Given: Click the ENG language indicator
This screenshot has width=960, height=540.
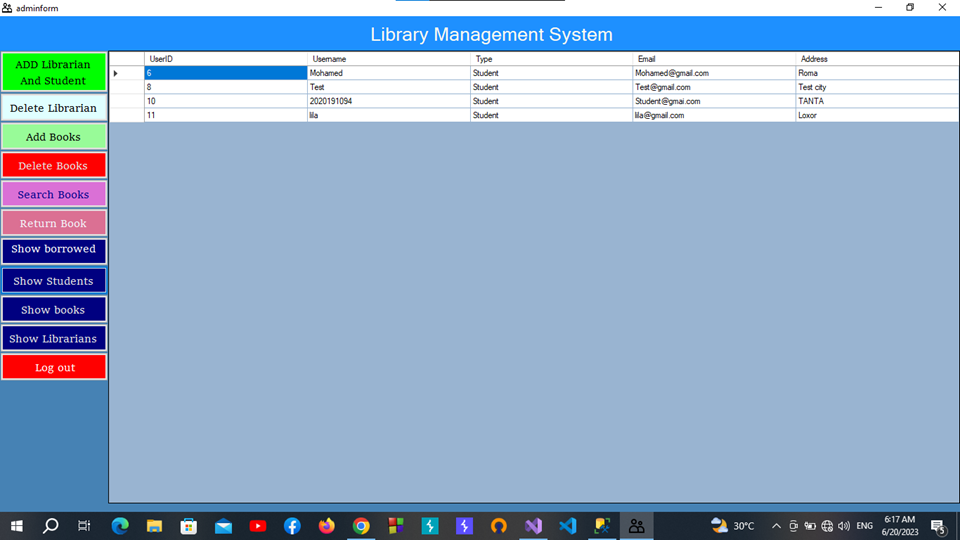Looking at the screenshot, I should [x=864, y=526].
